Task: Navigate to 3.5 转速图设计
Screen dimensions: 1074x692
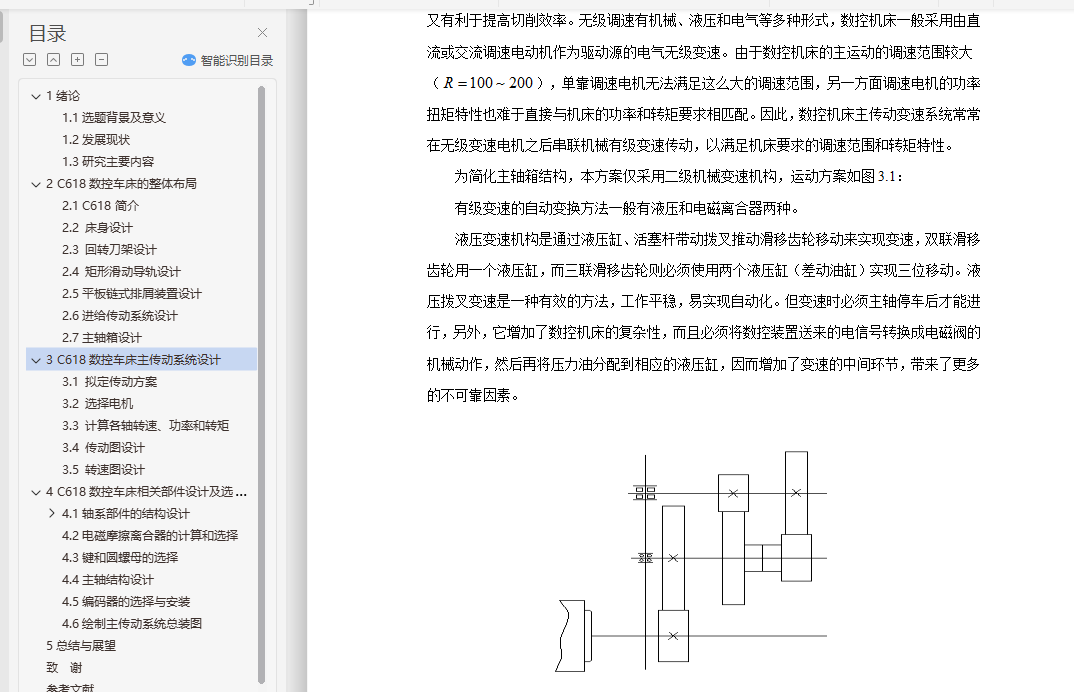Action: tap(103, 469)
